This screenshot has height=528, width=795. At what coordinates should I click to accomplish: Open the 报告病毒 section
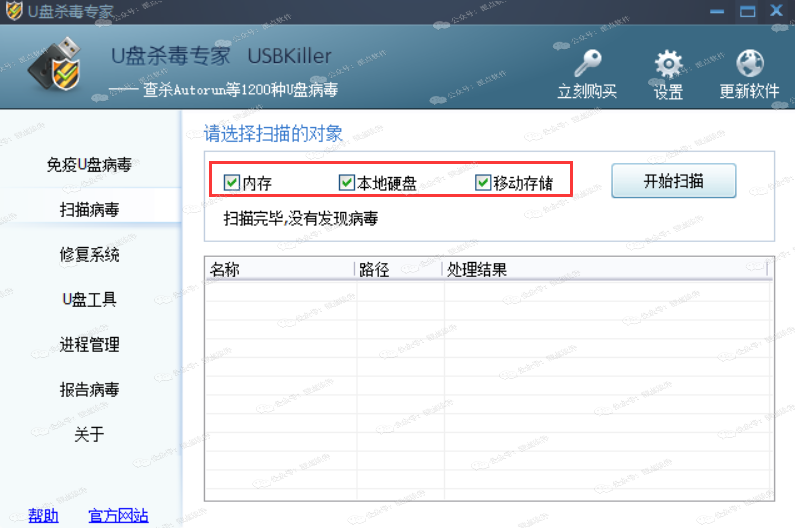pyautogui.click(x=89, y=390)
